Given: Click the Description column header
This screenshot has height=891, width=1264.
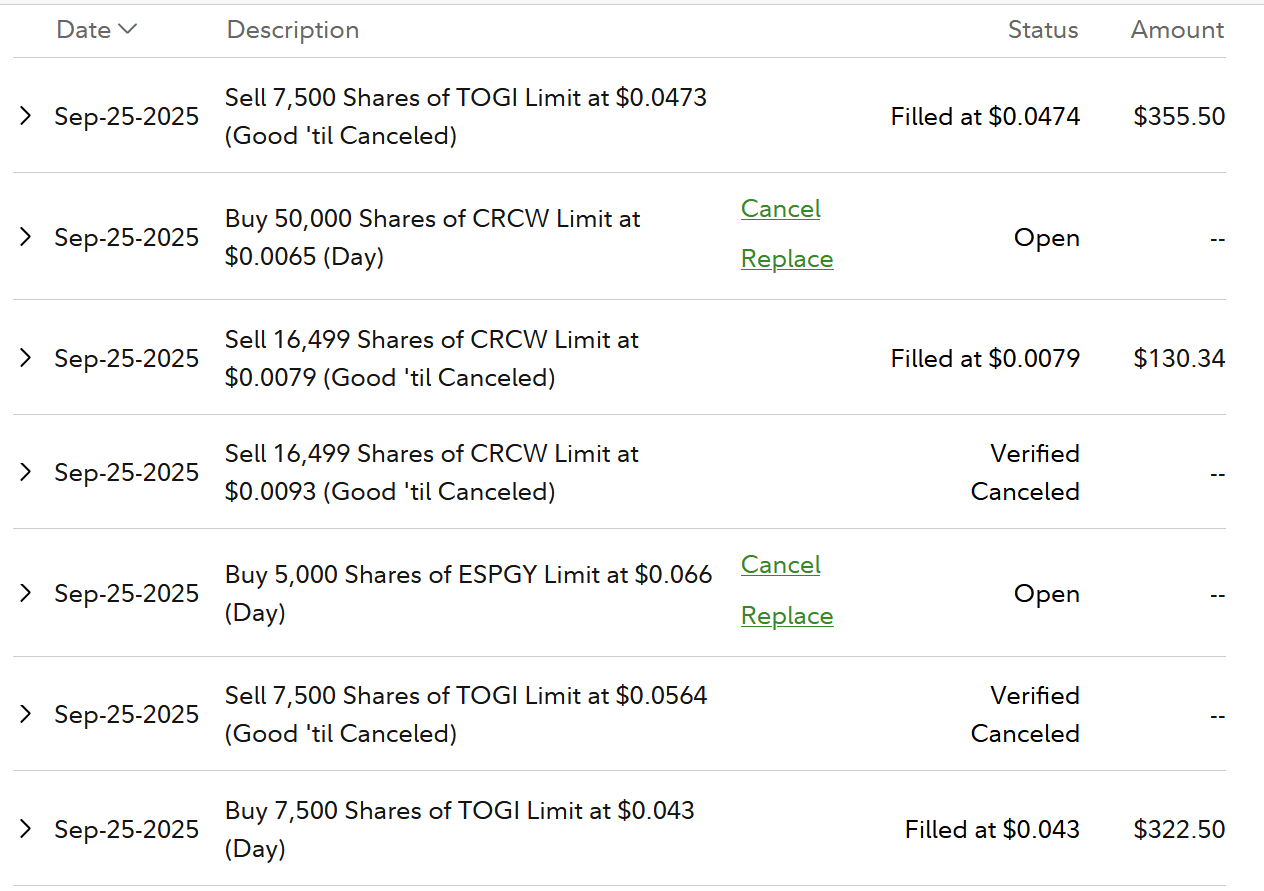Looking at the screenshot, I should click(x=293, y=30).
